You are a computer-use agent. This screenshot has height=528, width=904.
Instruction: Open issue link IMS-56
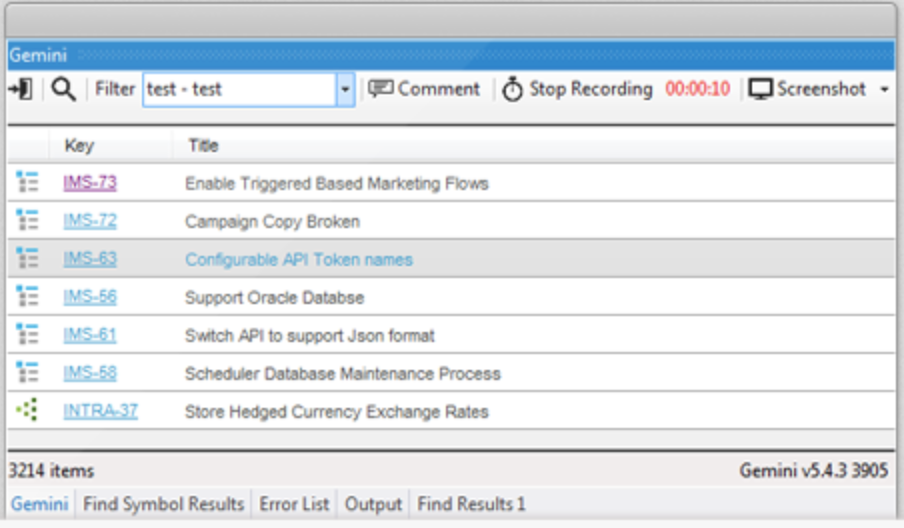tap(90, 297)
